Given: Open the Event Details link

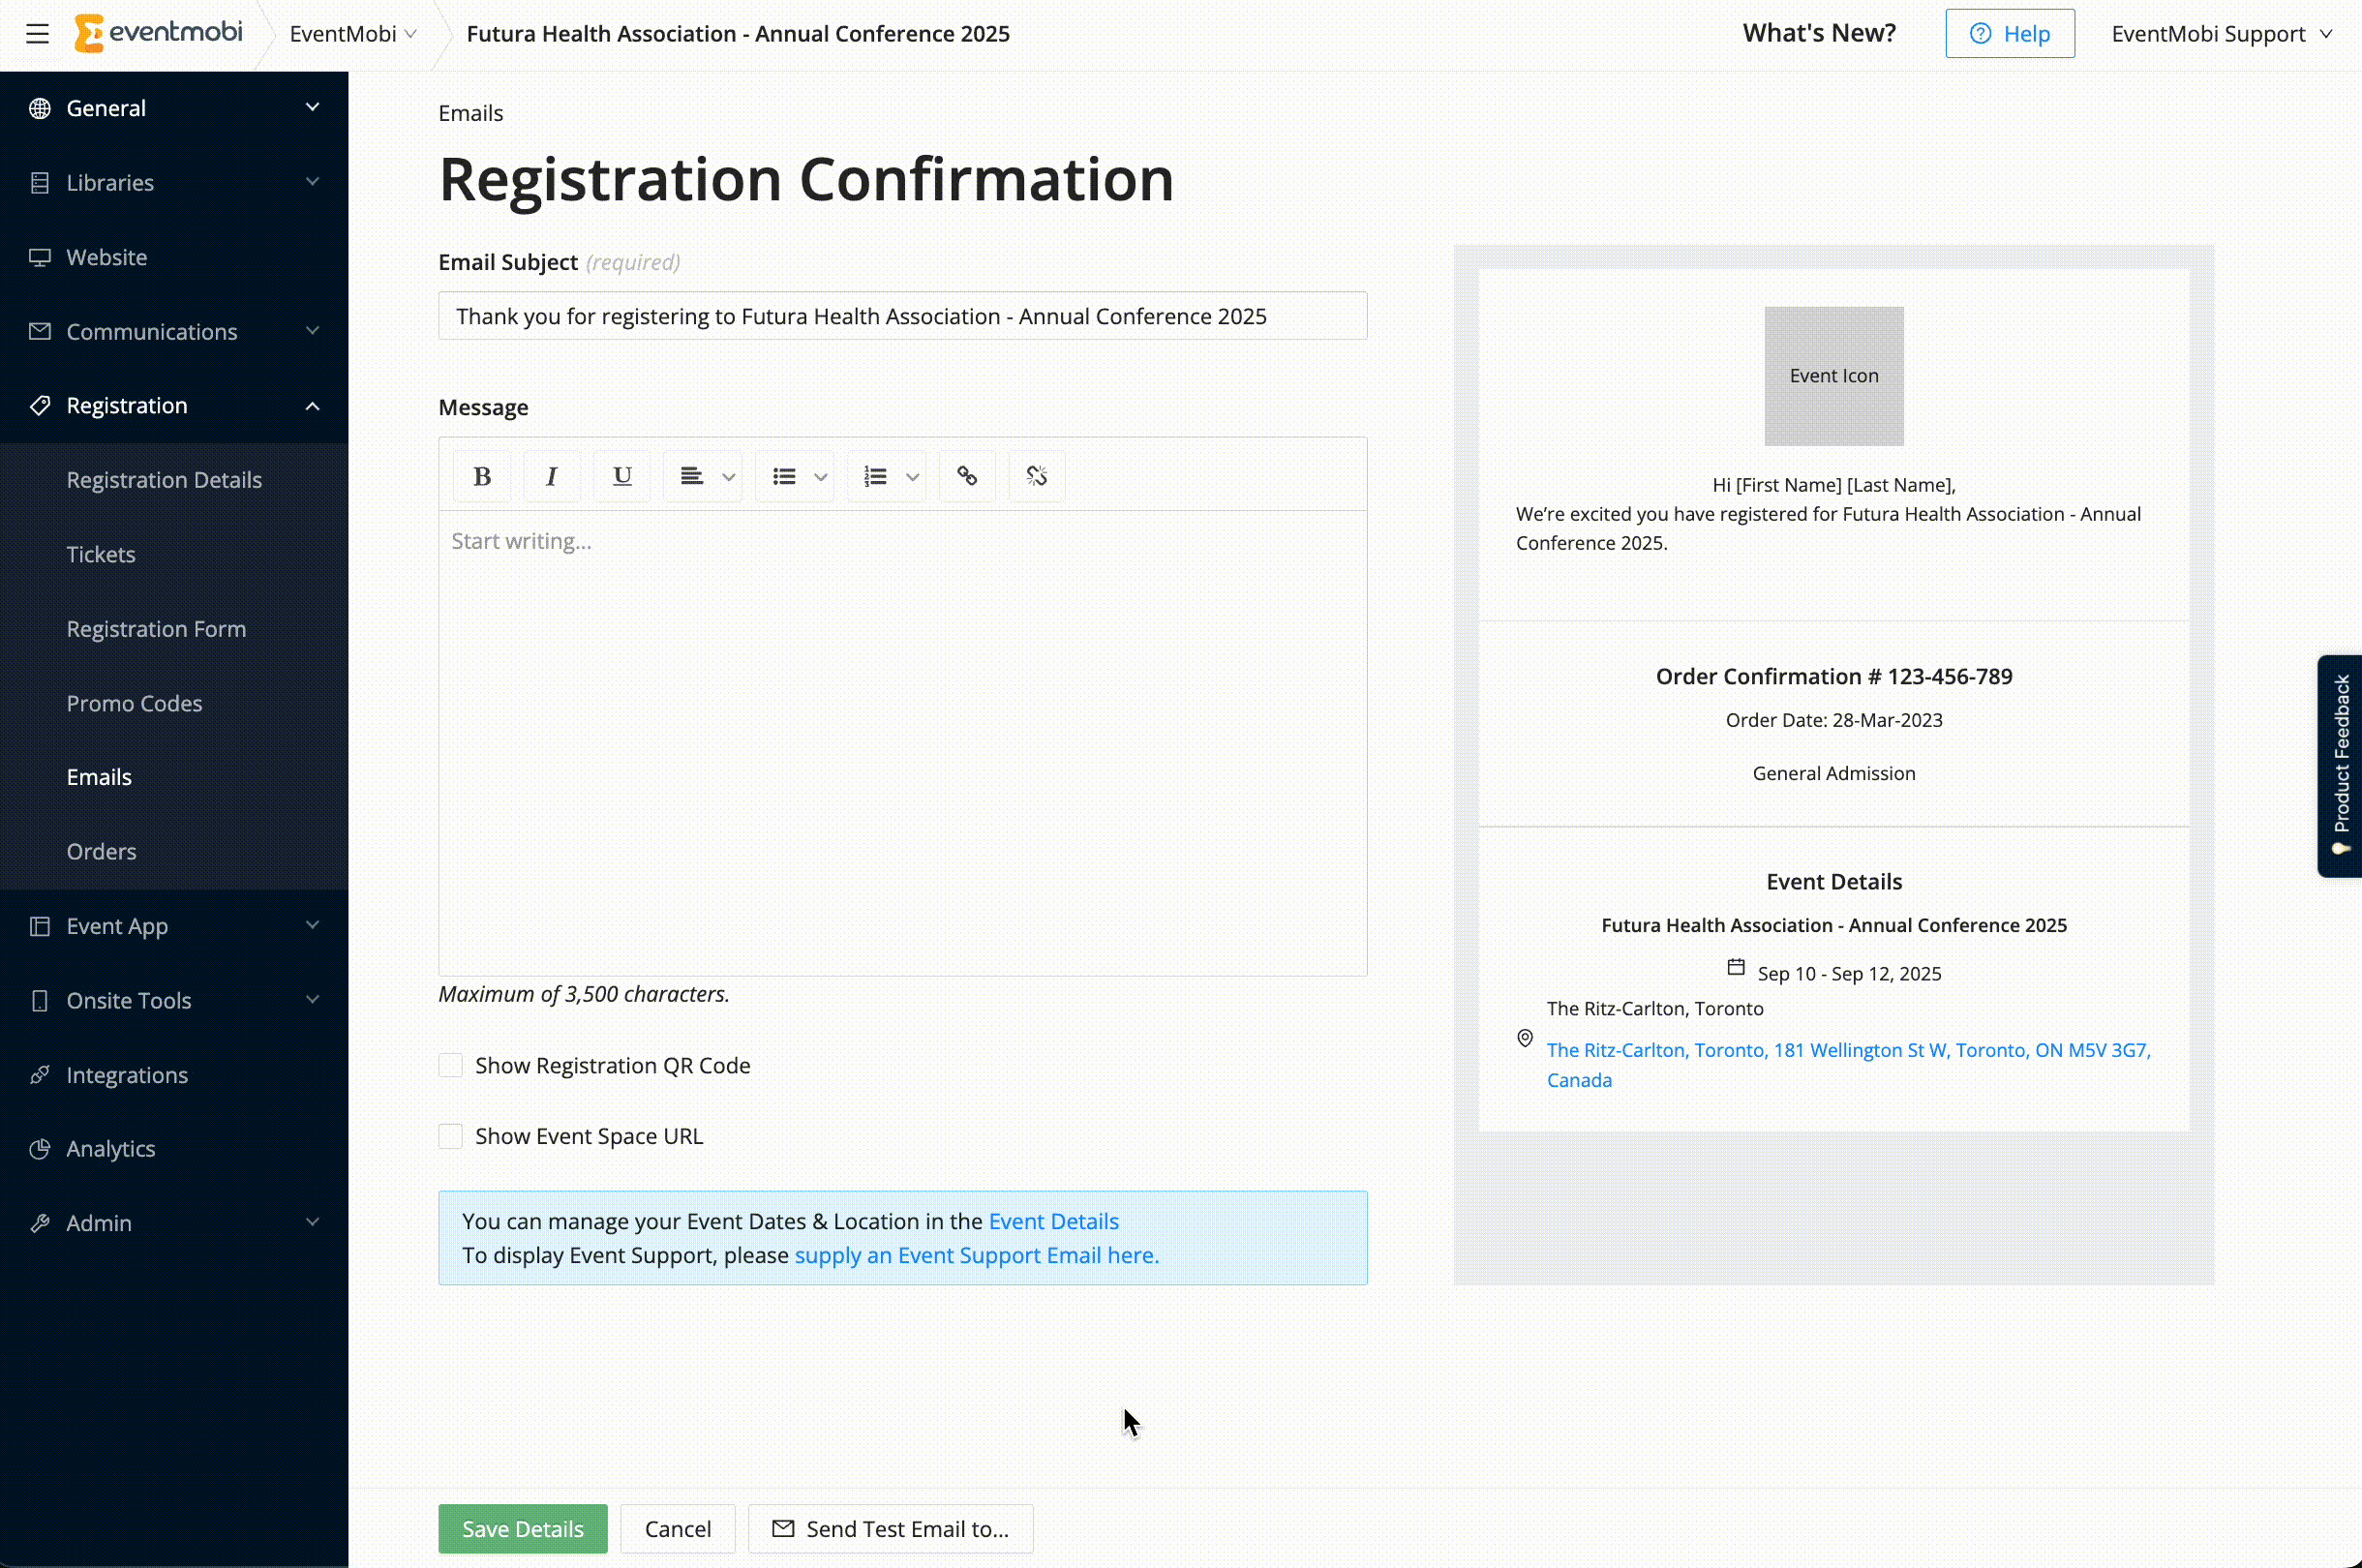Looking at the screenshot, I should tap(1053, 1221).
